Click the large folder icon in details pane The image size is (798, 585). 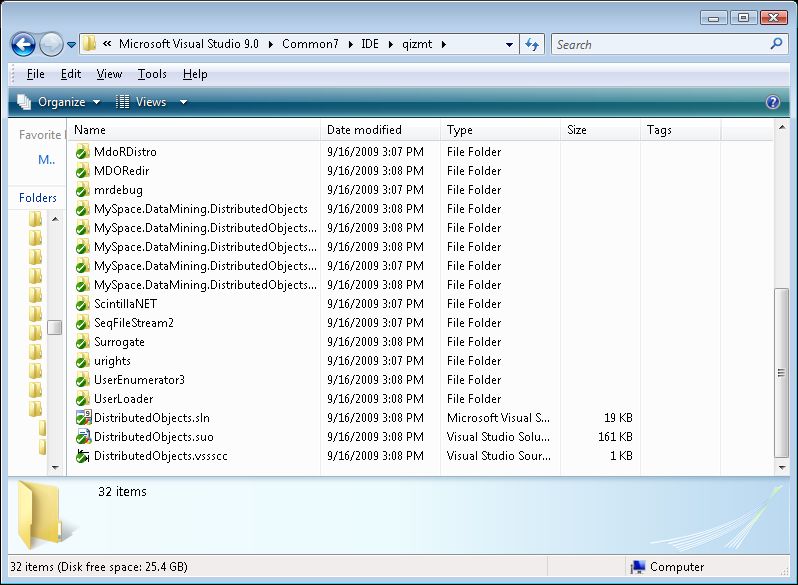(40, 515)
